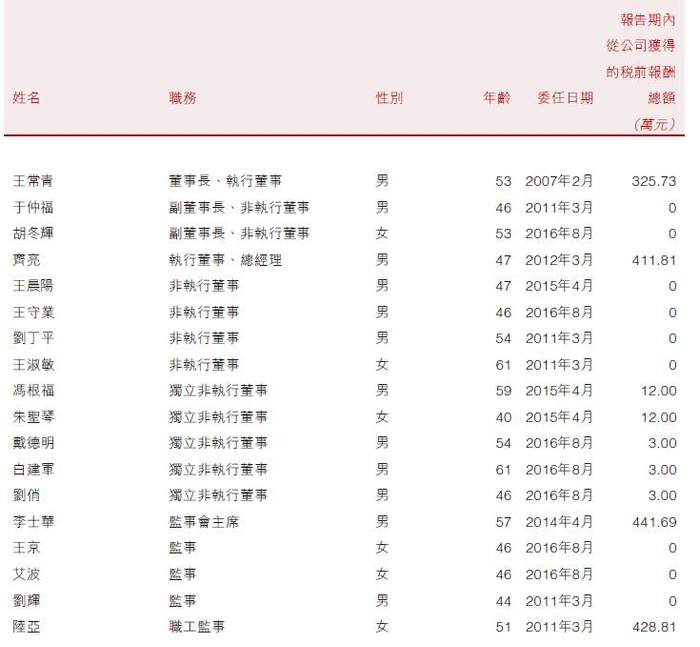This screenshot has height=647, width=700.
Task: Select the name 于仲福
Action: [33, 207]
